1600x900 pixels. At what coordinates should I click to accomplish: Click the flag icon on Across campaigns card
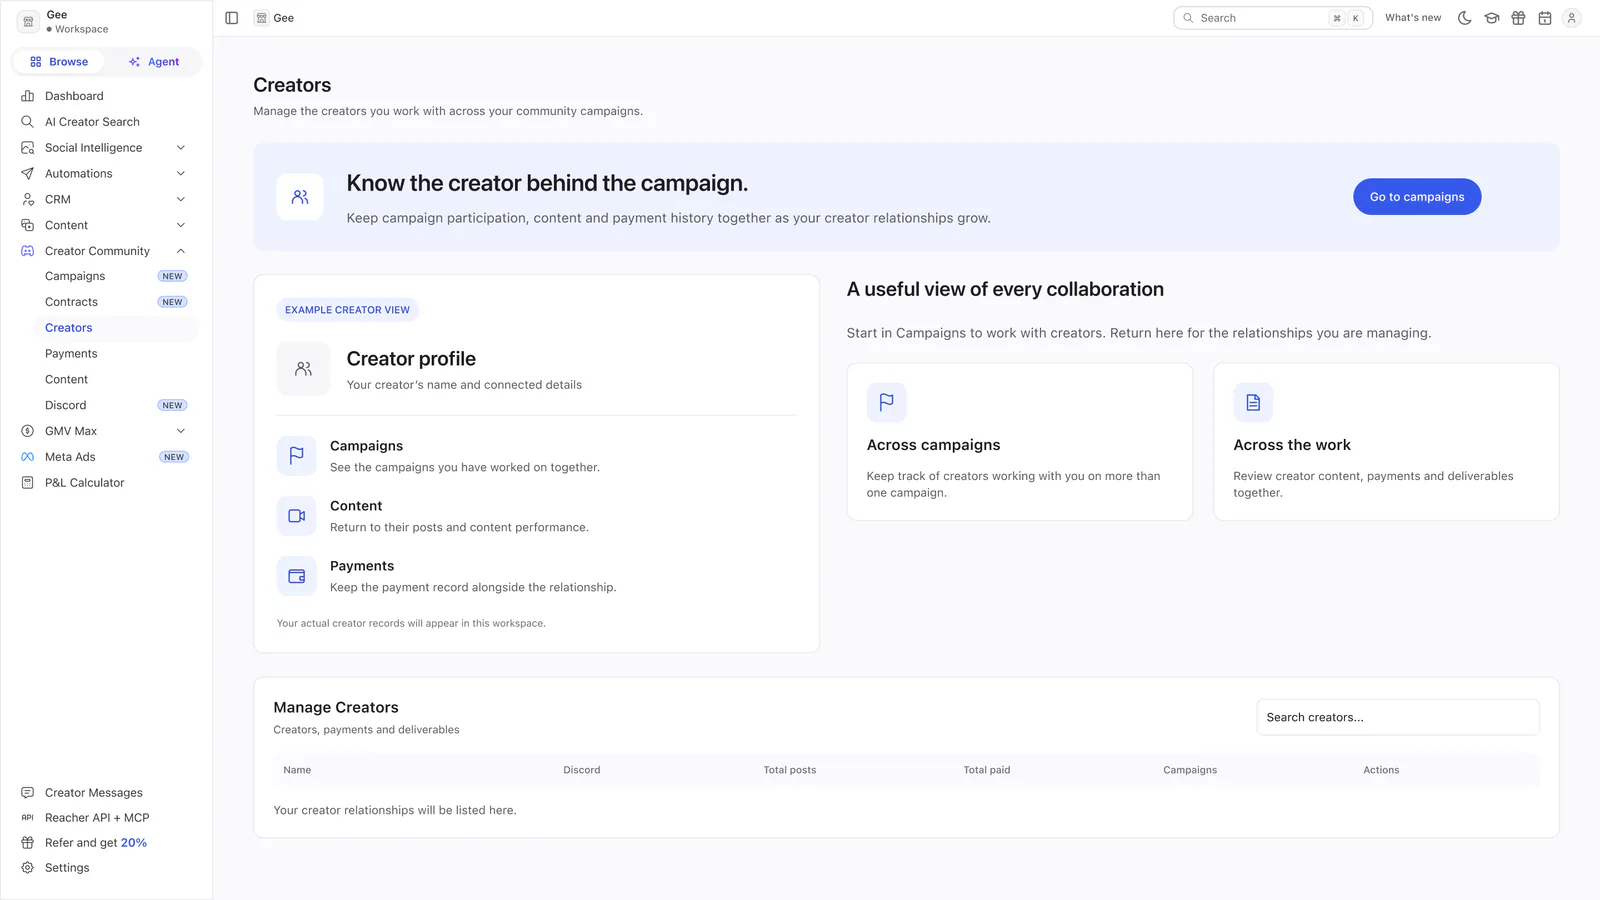pyautogui.click(x=886, y=402)
